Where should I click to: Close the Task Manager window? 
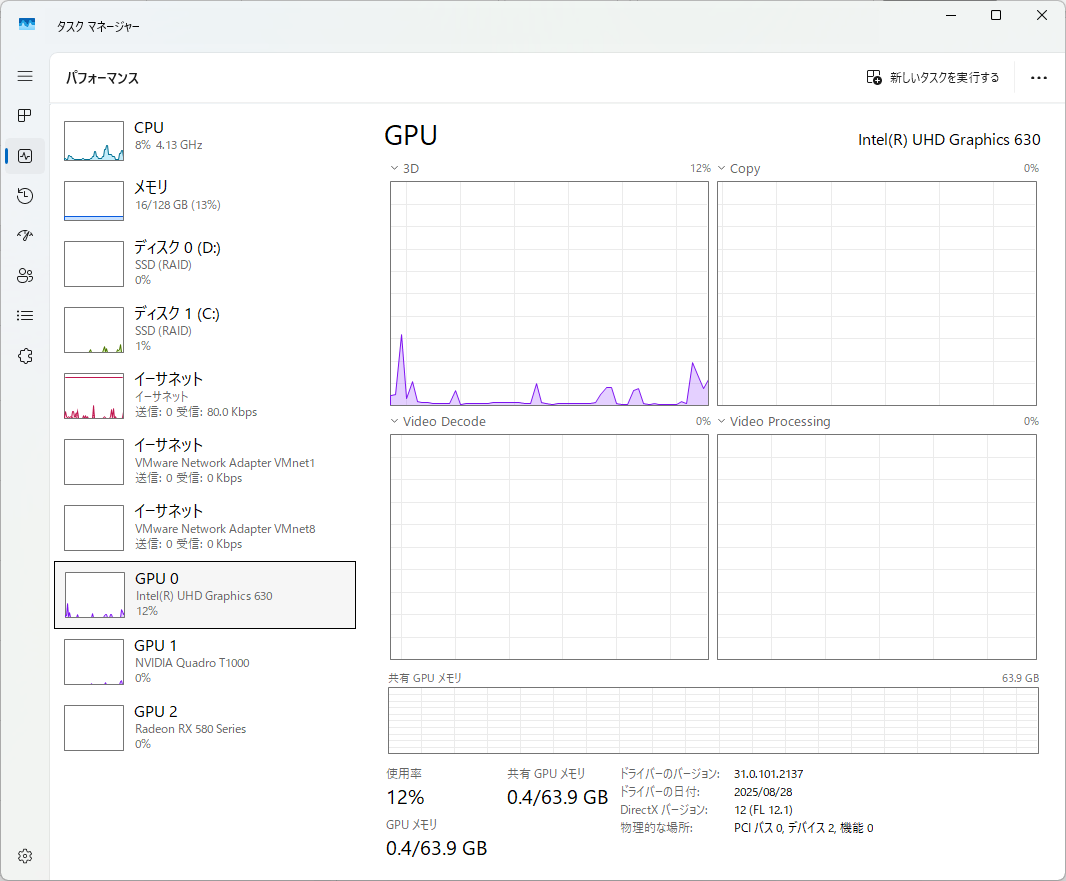click(1042, 15)
